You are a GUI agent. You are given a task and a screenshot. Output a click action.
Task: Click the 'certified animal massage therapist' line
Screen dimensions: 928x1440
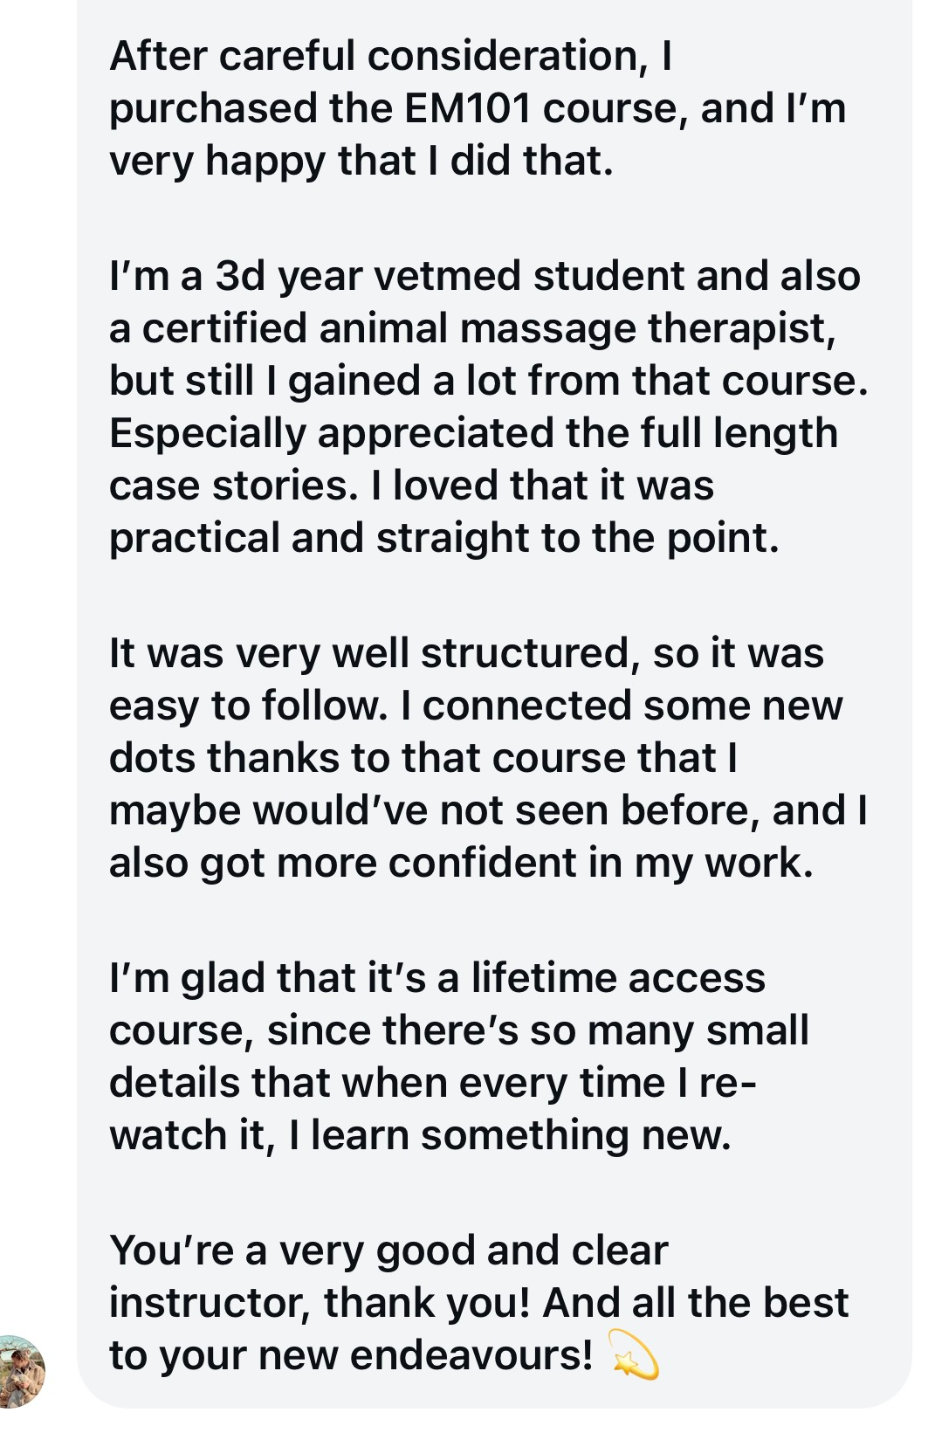[x=472, y=328]
